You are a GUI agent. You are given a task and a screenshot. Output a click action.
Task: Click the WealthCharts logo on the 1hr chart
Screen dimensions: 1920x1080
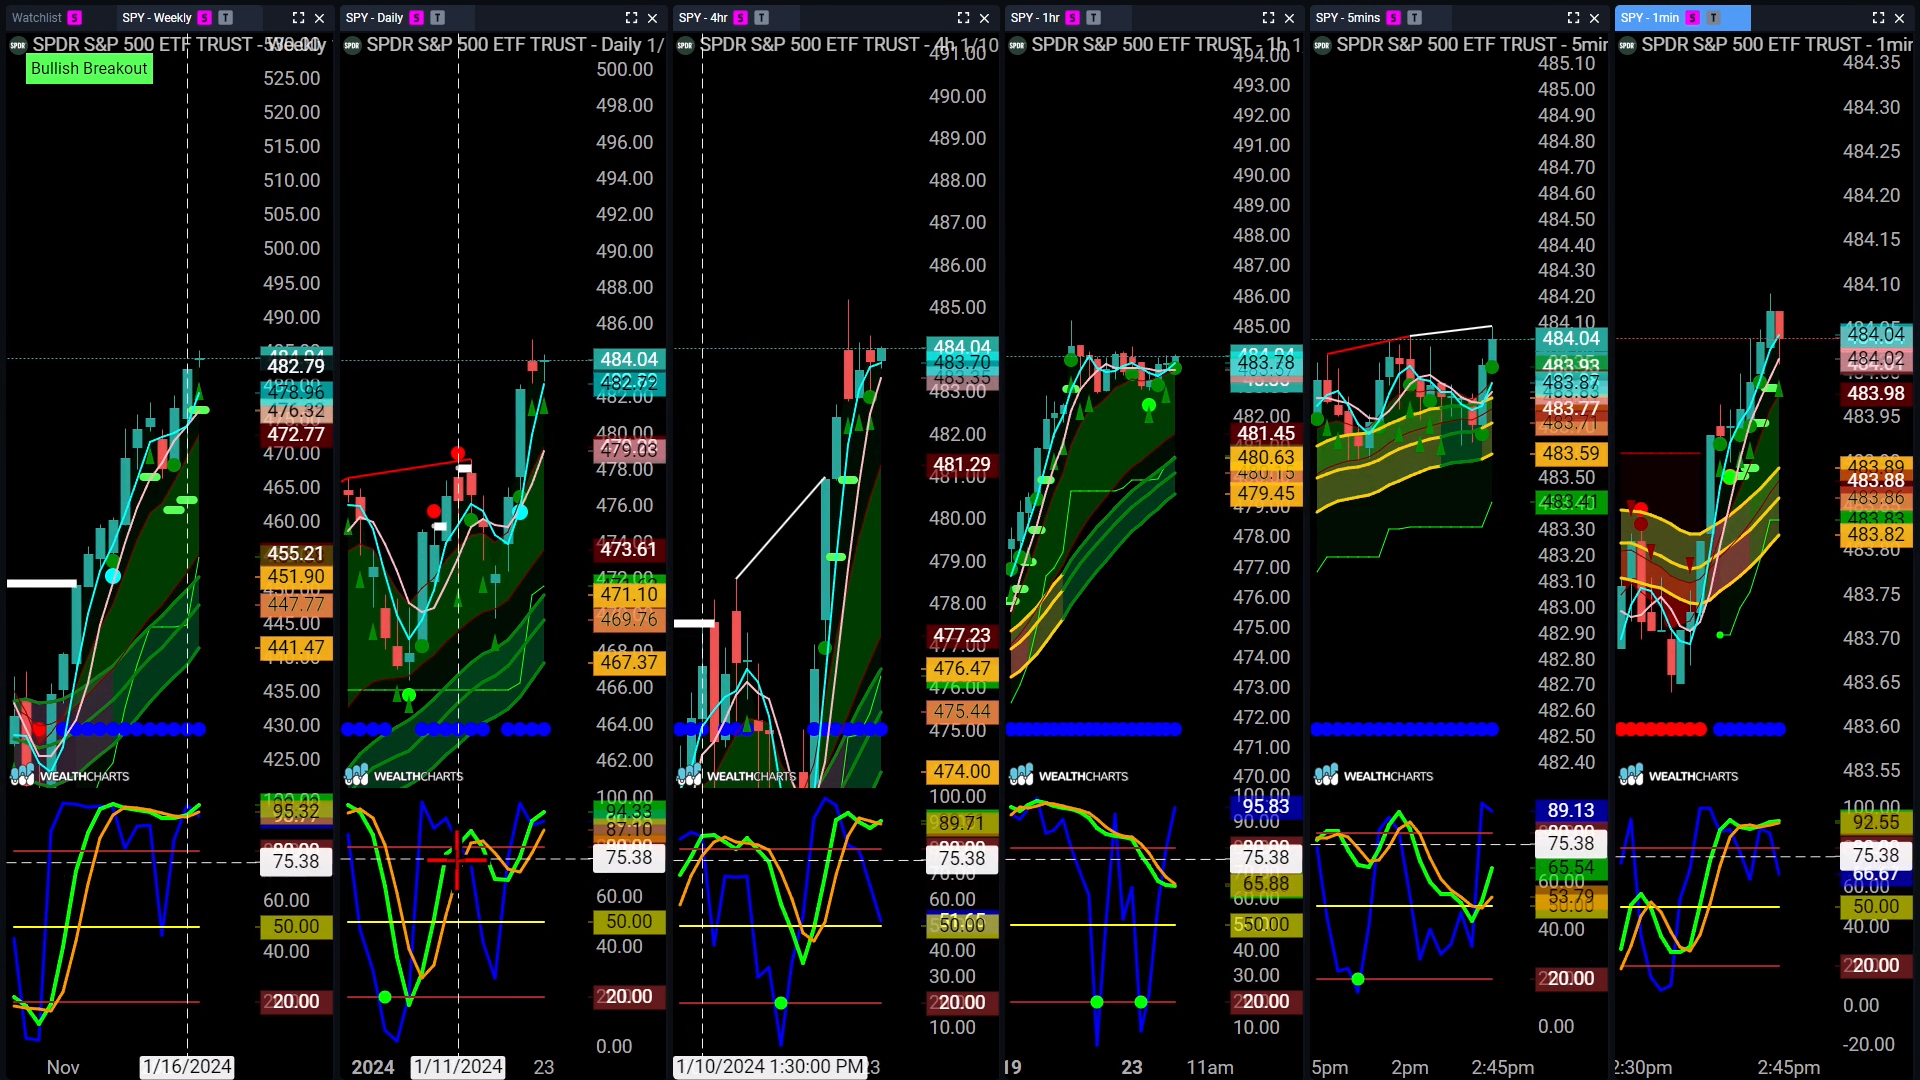pyautogui.click(x=1069, y=775)
